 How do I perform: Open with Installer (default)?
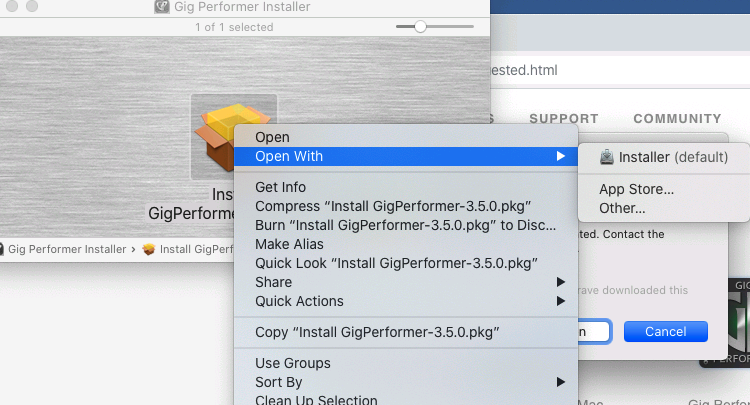pos(664,157)
